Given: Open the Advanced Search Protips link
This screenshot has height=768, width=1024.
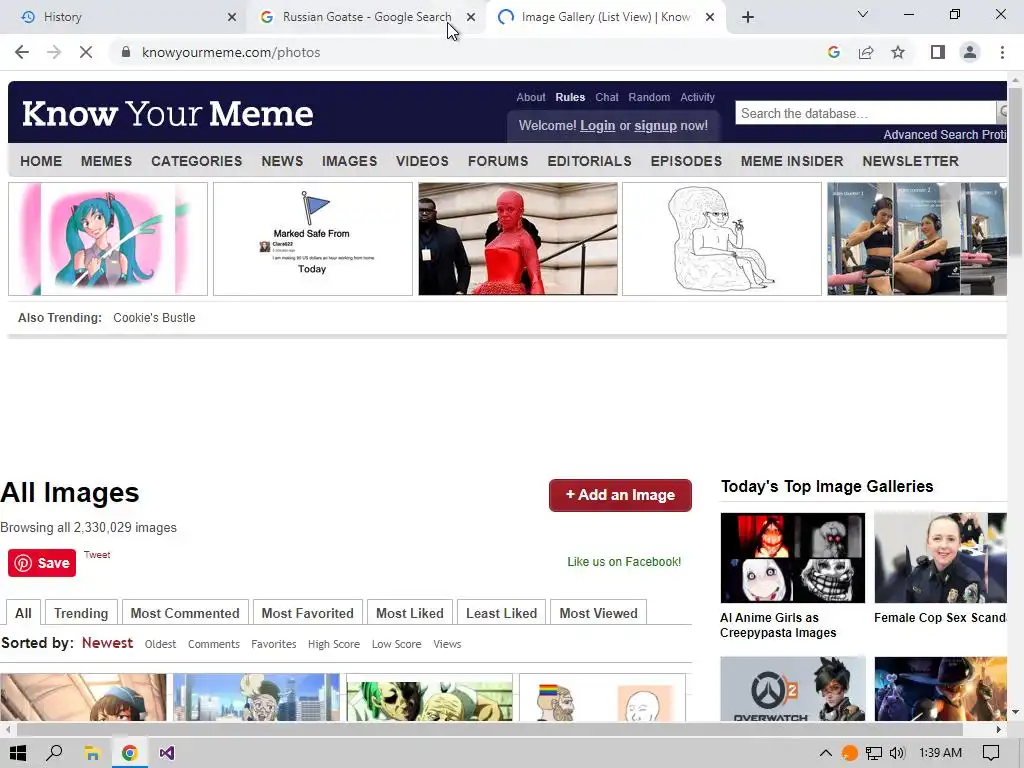Looking at the screenshot, I should pyautogui.click(x=945, y=135).
